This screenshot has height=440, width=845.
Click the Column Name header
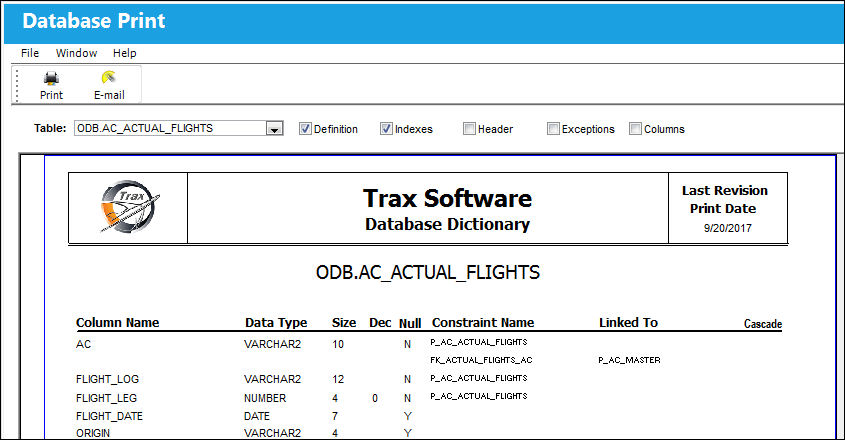[117, 322]
